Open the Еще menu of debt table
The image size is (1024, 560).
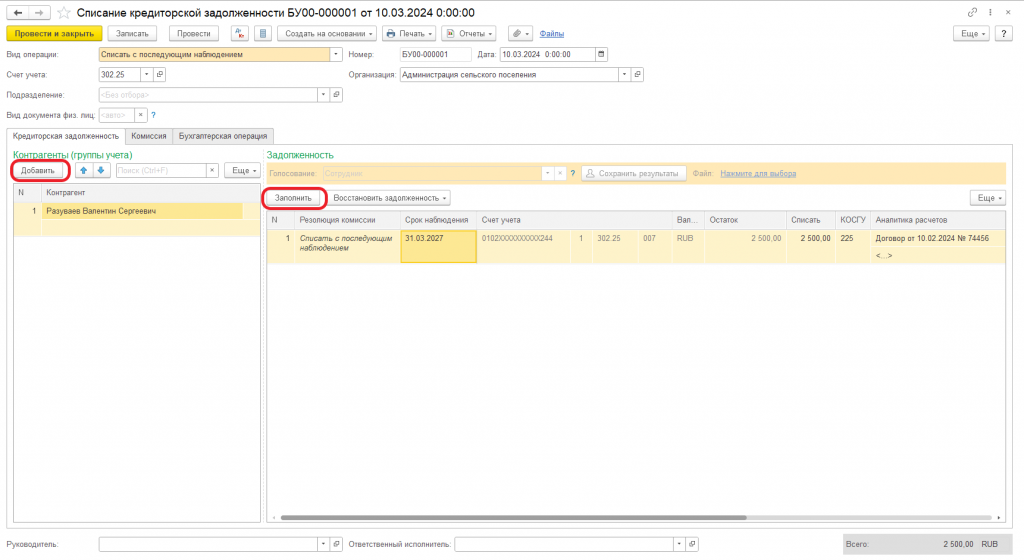[988, 198]
